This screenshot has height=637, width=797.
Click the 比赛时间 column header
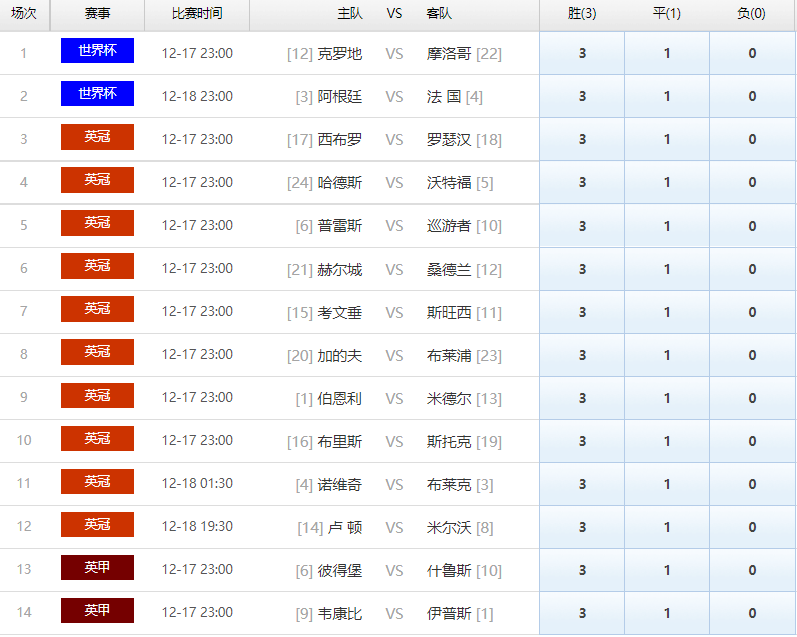197,14
